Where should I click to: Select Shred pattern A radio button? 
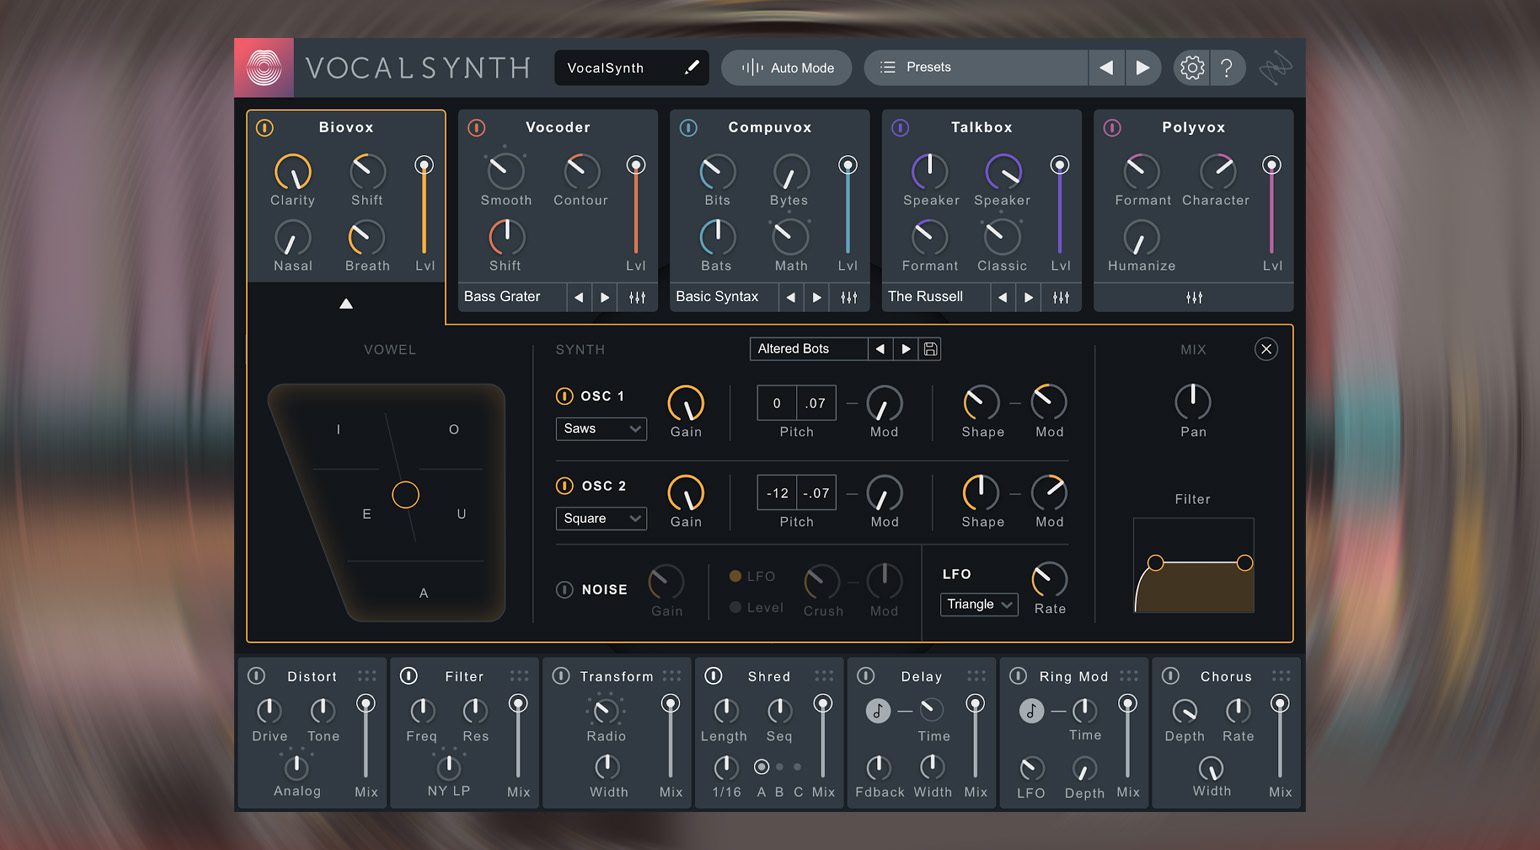point(762,767)
